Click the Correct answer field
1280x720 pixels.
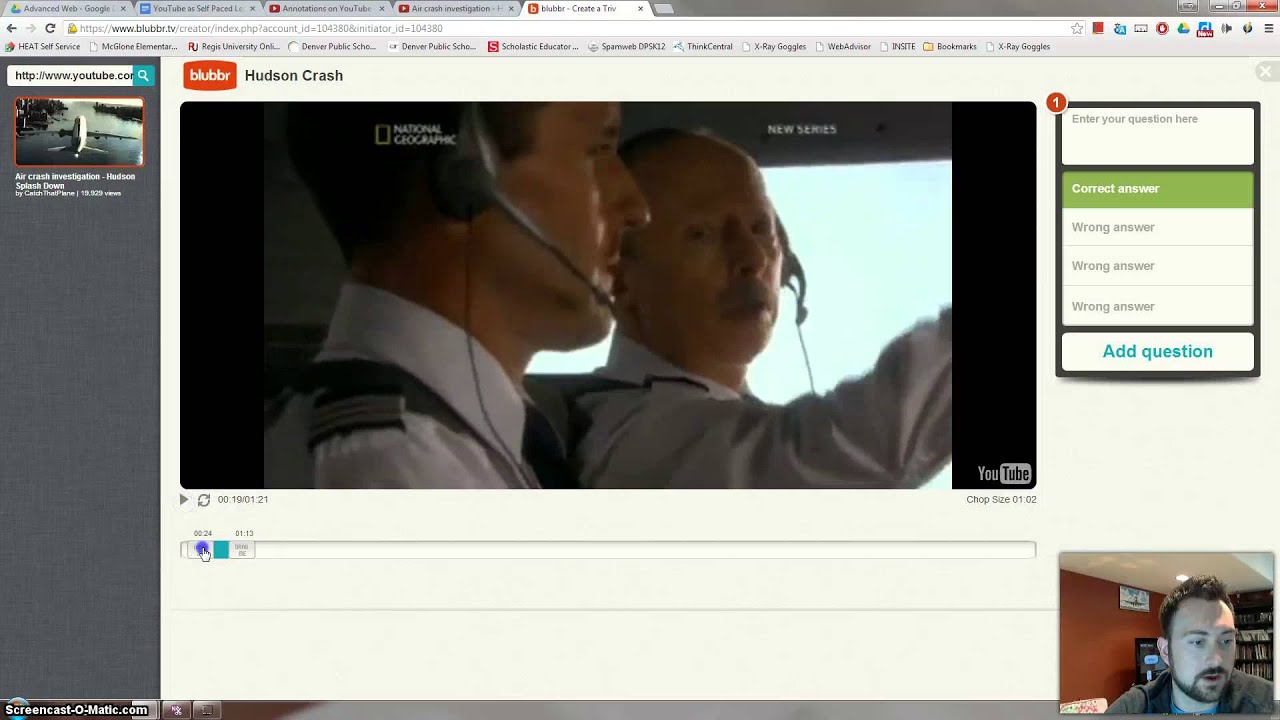tap(1157, 189)
